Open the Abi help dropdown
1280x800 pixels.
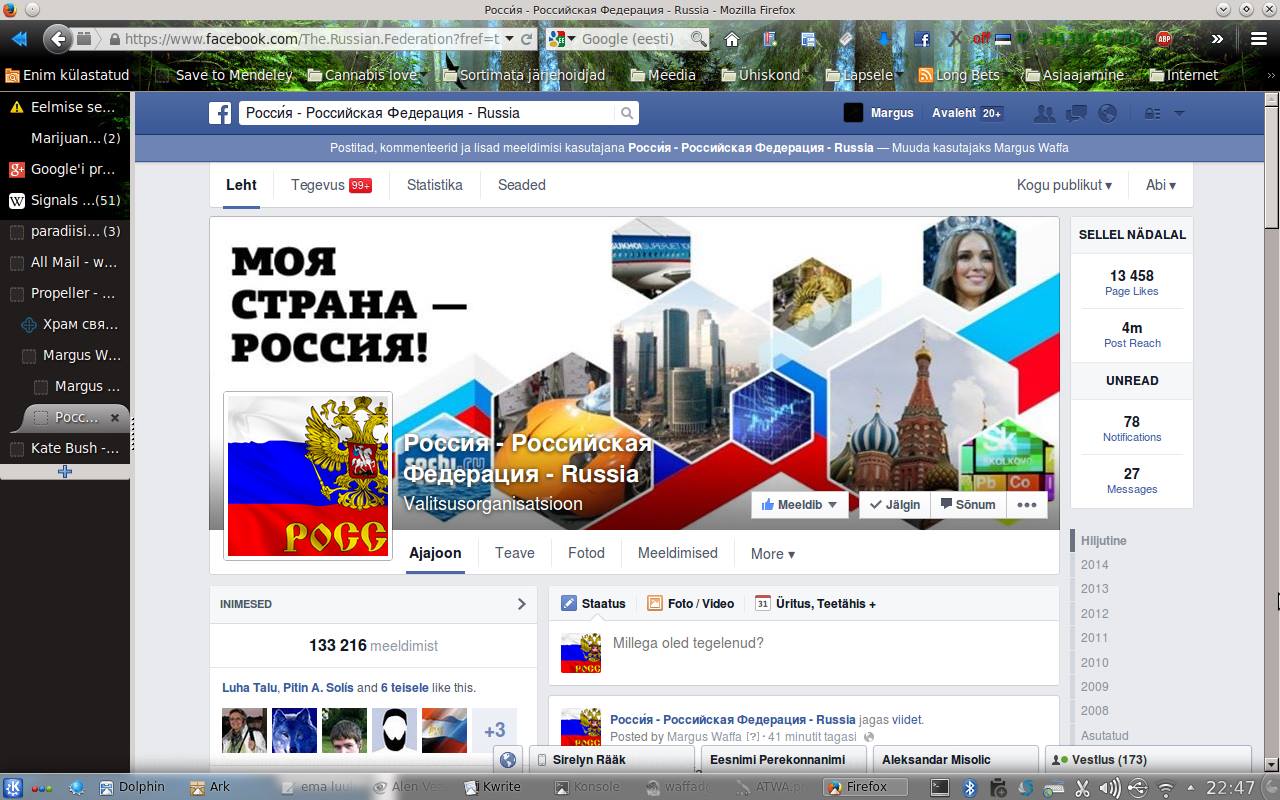click(x=1160, y=185)
